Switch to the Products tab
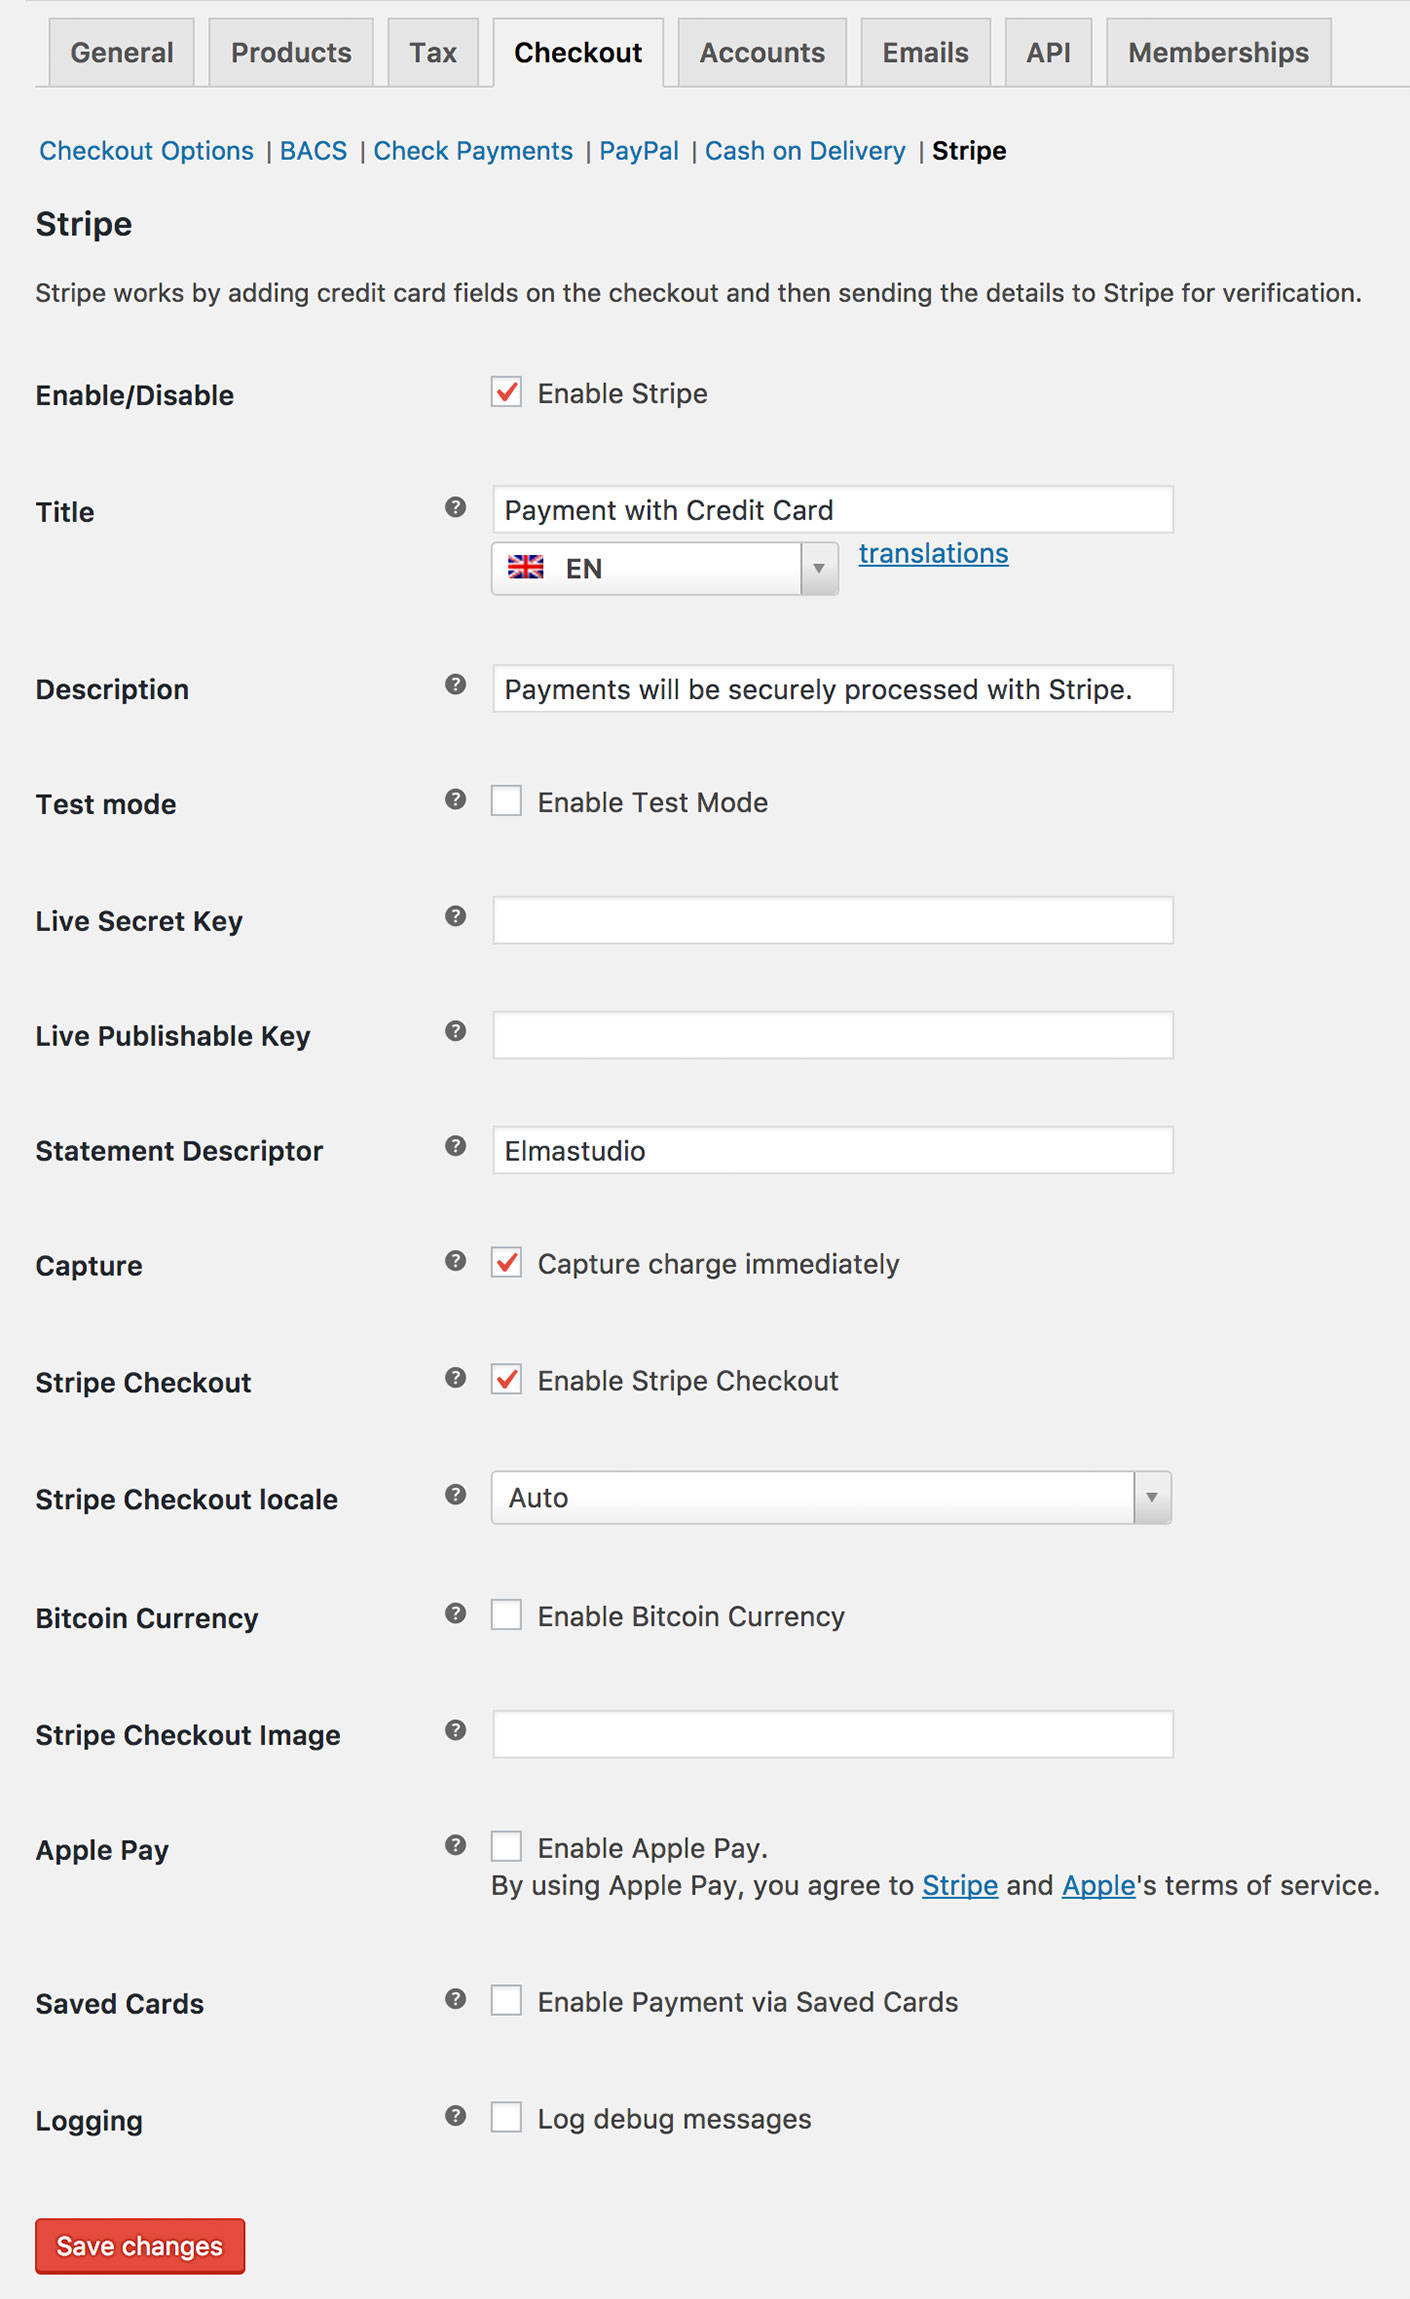The image size is (1410, 2299). click(x=291, y=52)
